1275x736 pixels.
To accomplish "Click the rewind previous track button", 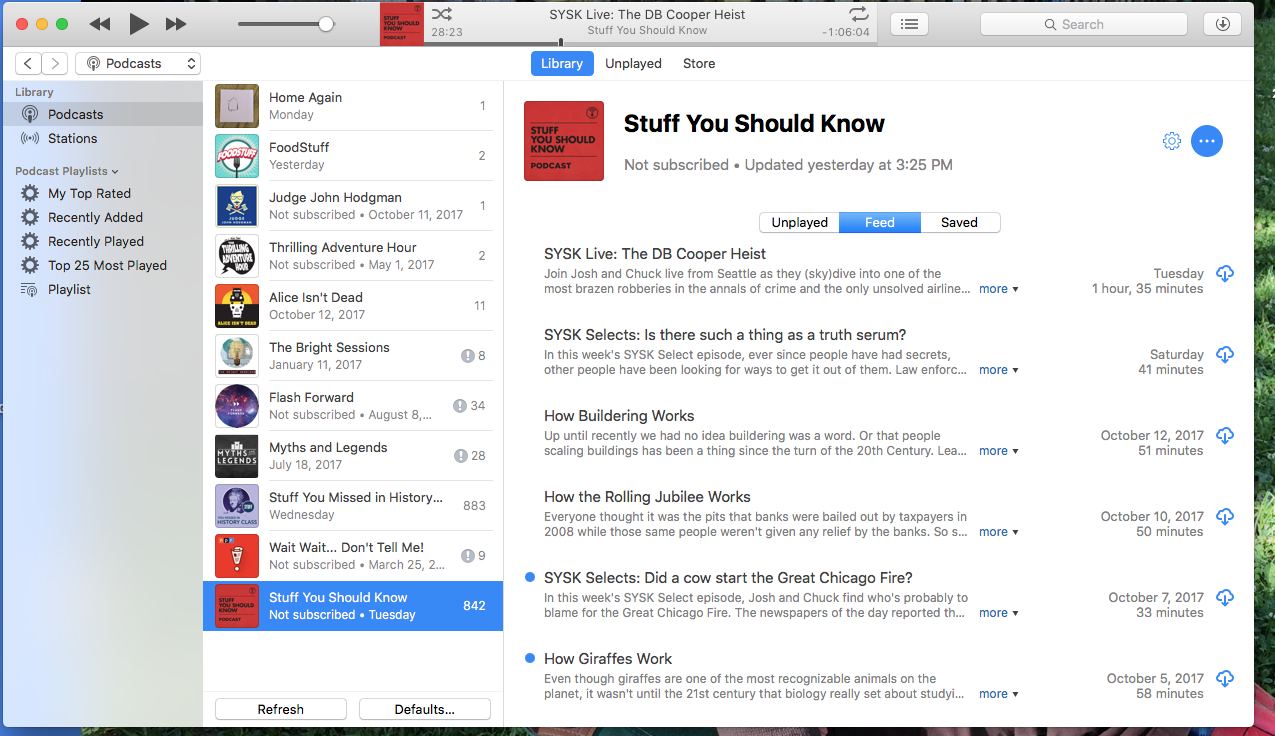I will point(99,24).
